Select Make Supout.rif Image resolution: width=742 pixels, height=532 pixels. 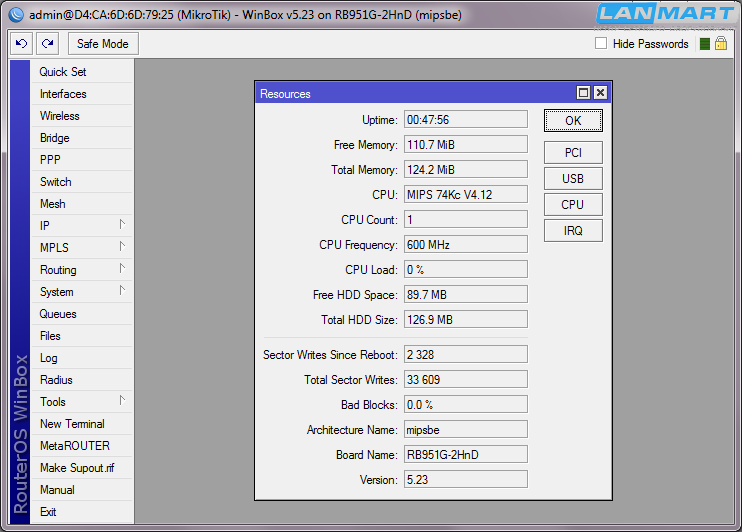[81, 468]
